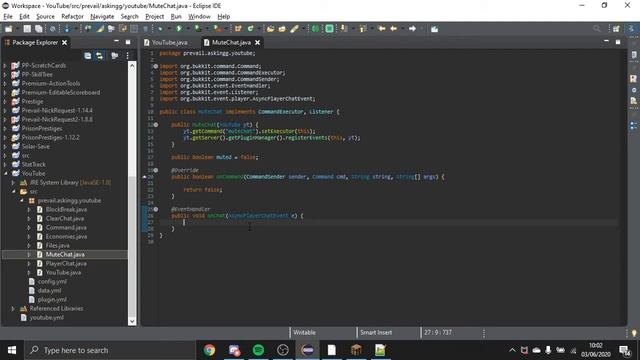Viewport: 640px width, 360px height.
Task: Select youtube.yml in Package Explorer
Action: [x=46, y=317]
